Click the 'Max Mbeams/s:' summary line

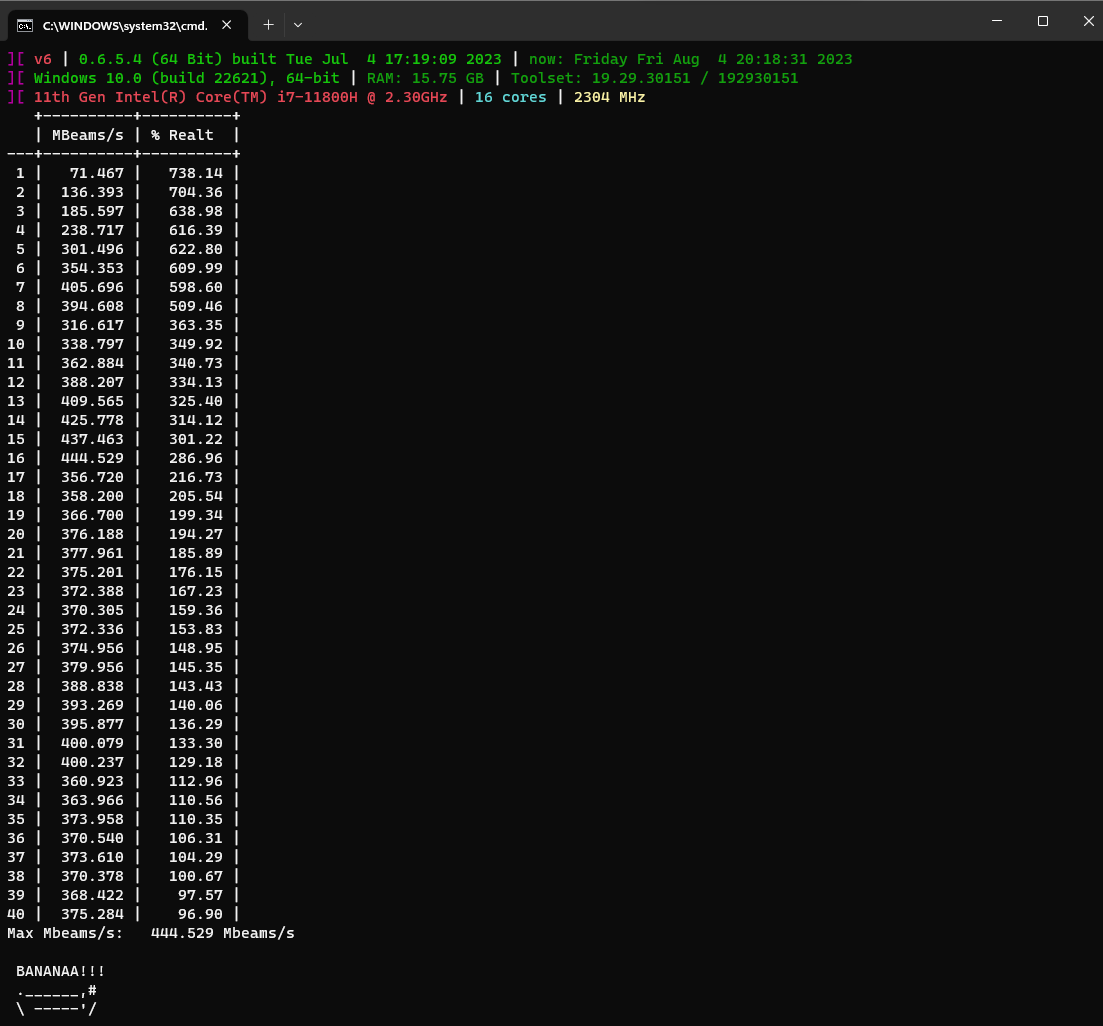pyautogui.click(x=151, y=932)
